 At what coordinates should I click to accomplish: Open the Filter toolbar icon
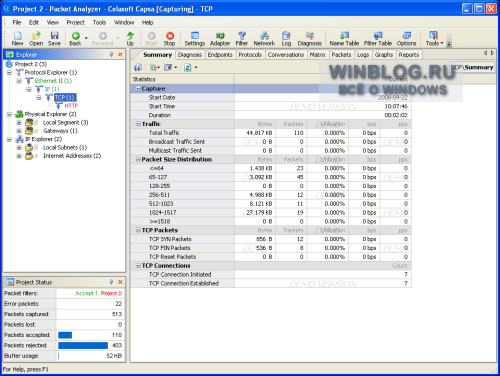click(x=242, y=39)
